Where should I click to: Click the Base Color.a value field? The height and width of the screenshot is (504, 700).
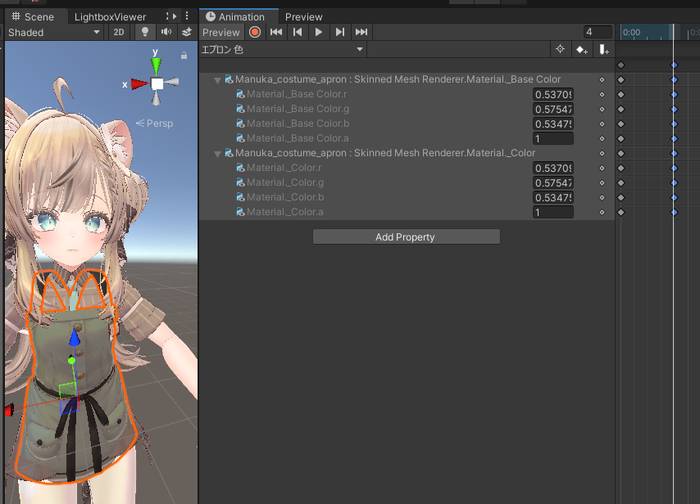[x=553, y=139]
